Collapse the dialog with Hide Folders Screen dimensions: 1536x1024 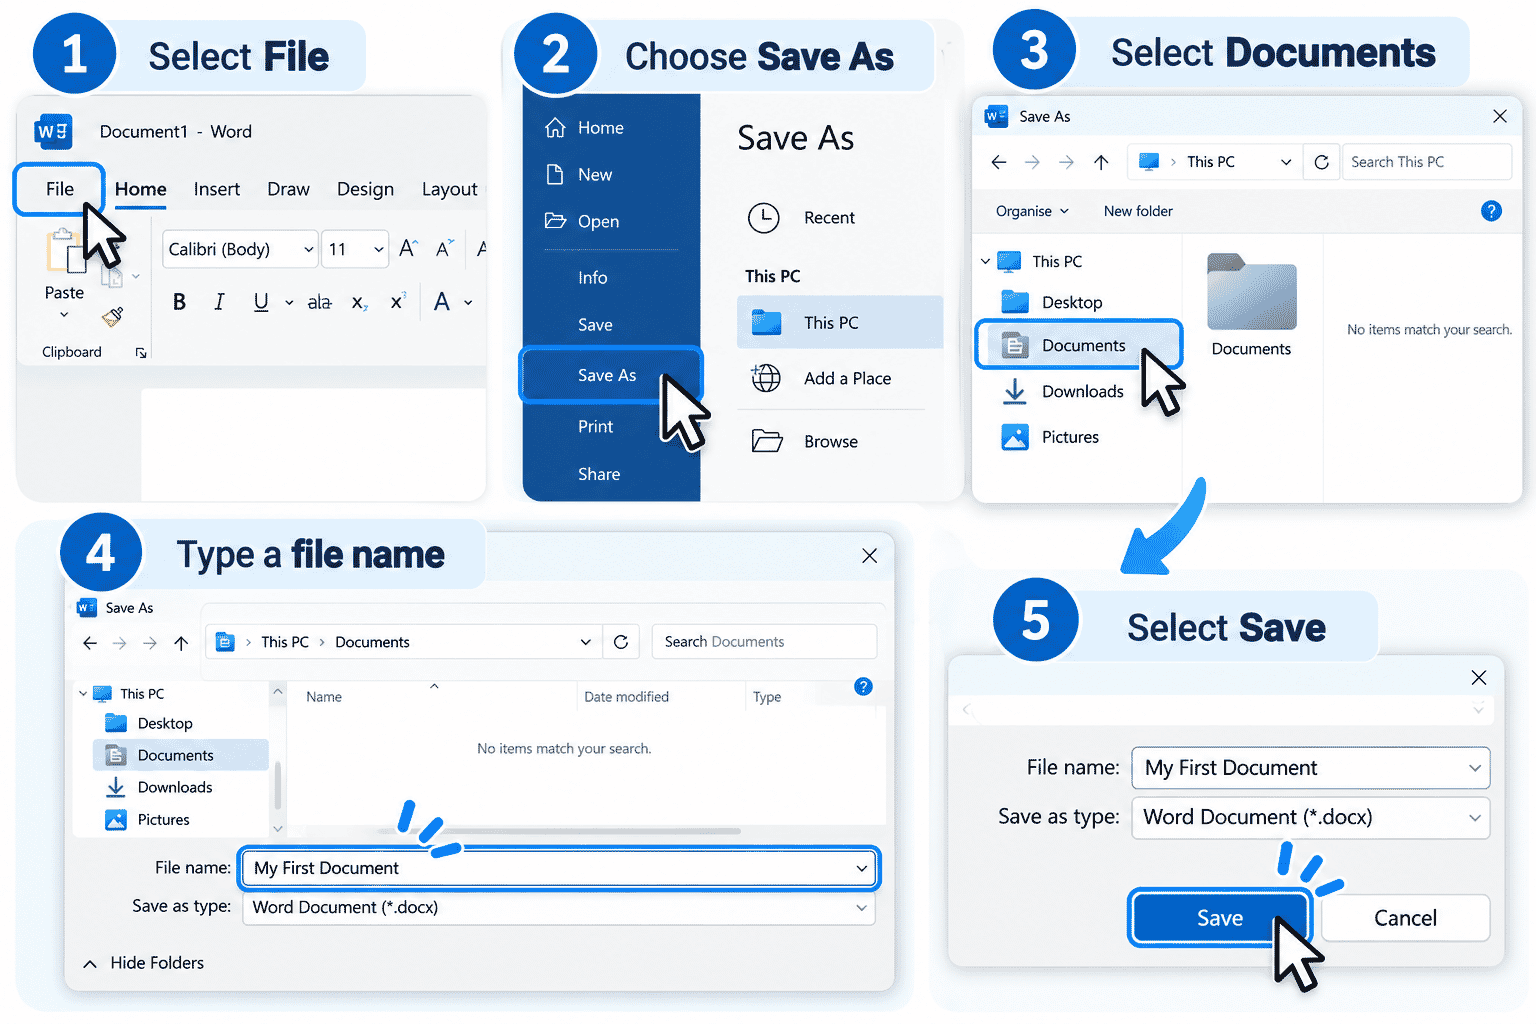(x=144, y=963)
